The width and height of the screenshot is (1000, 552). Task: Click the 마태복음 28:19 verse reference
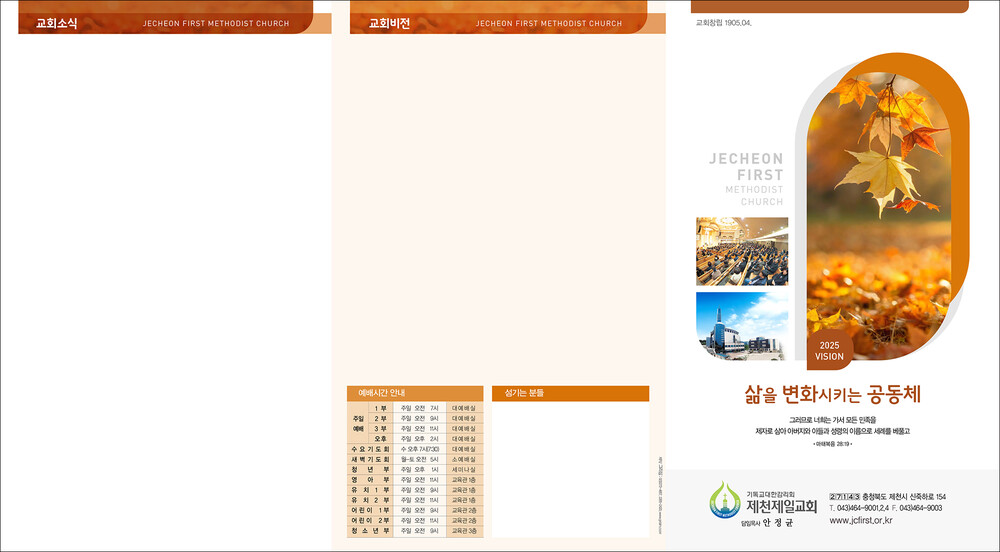832,441
